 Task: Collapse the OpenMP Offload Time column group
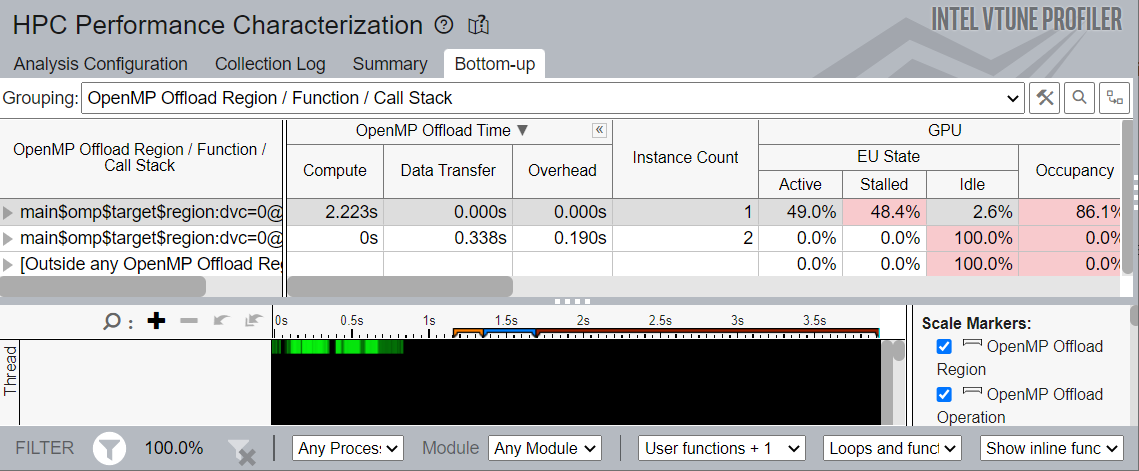tap(599, 130)
